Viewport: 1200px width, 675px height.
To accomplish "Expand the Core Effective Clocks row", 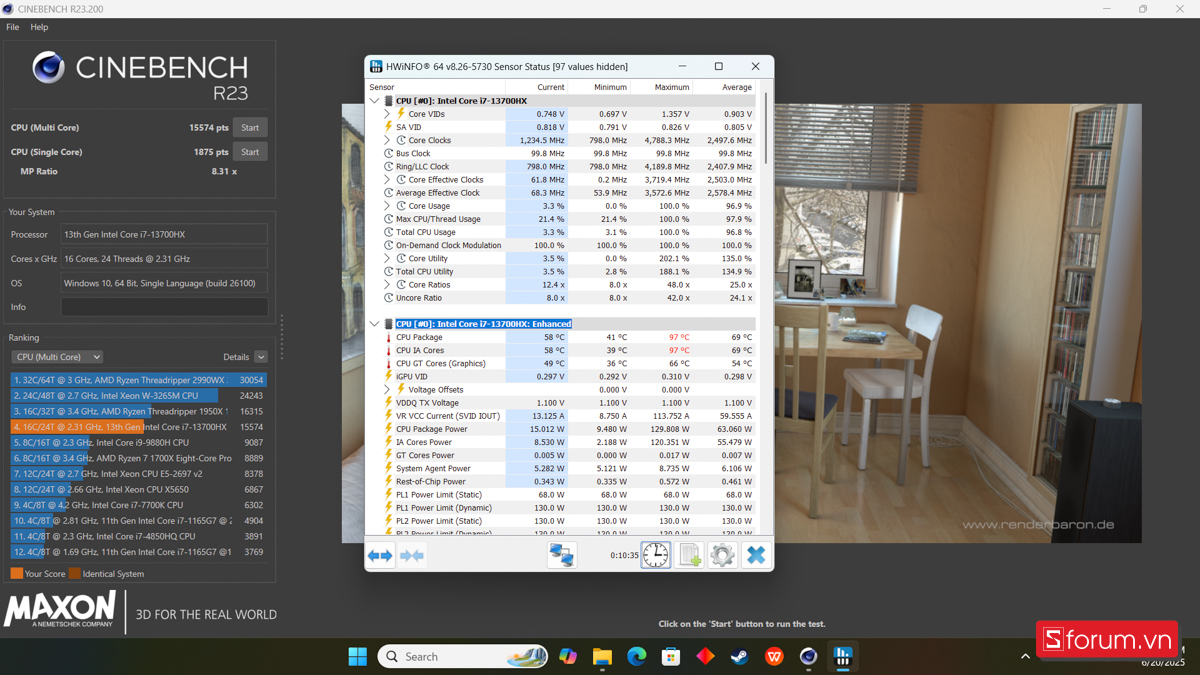I will point(387,180).
